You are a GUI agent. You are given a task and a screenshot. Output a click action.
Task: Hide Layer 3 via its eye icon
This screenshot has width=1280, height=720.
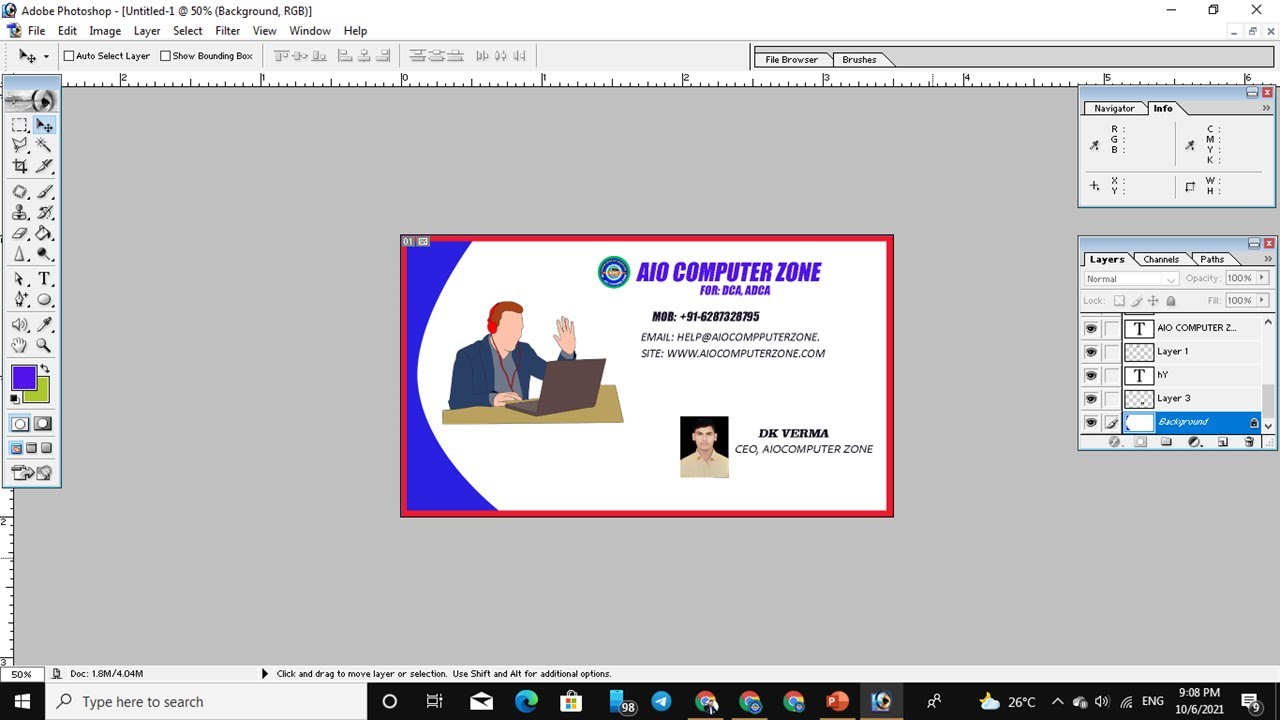point(1091,399)
